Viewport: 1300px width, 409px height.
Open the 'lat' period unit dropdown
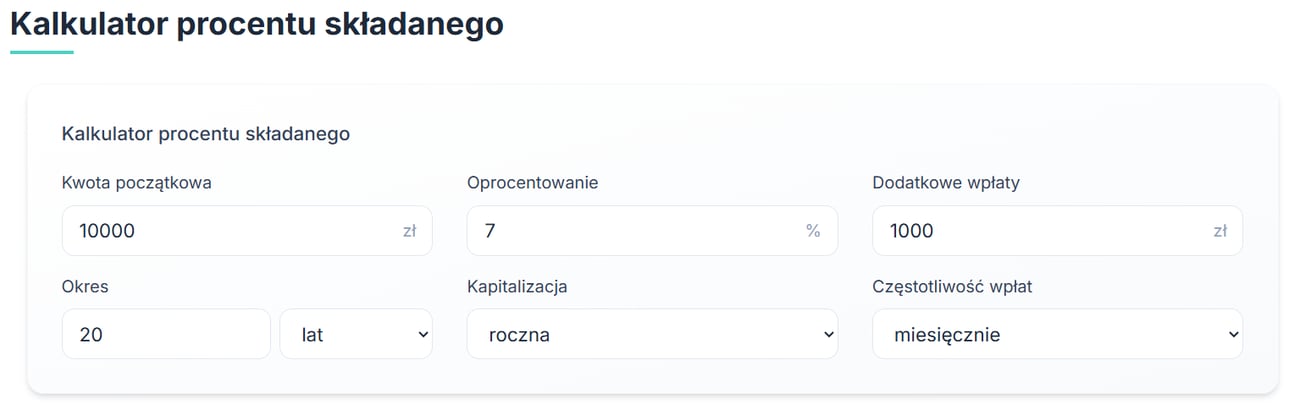tap(355, 334)
